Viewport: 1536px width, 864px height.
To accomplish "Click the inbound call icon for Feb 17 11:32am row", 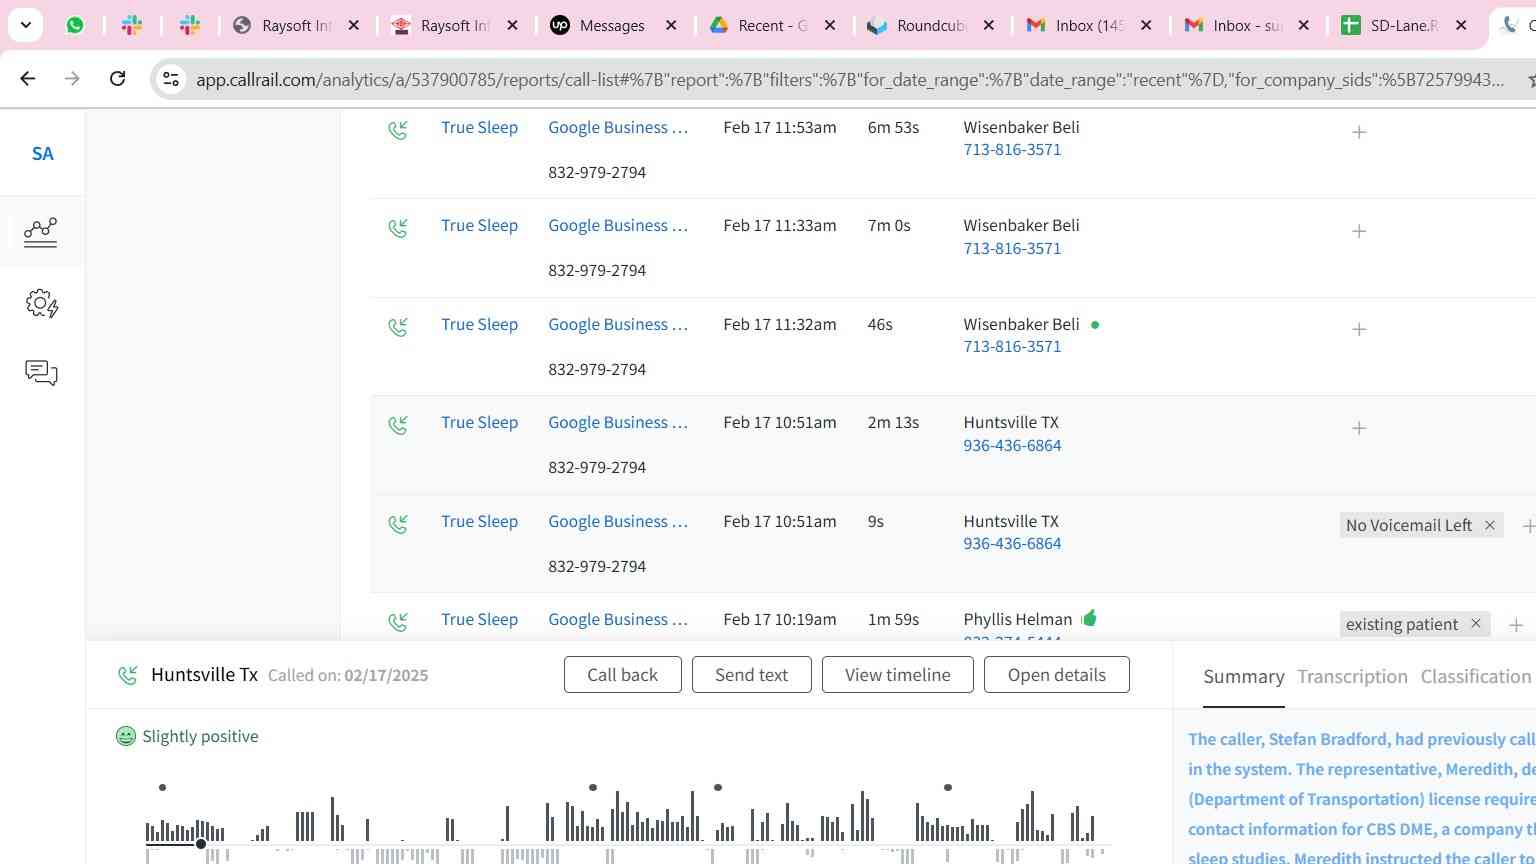I will coord(398,327).
